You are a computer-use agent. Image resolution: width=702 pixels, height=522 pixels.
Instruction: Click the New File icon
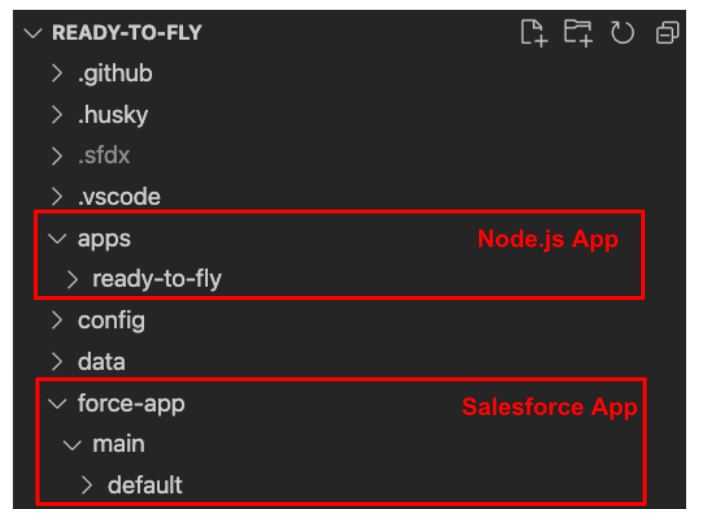click(534, 33)
